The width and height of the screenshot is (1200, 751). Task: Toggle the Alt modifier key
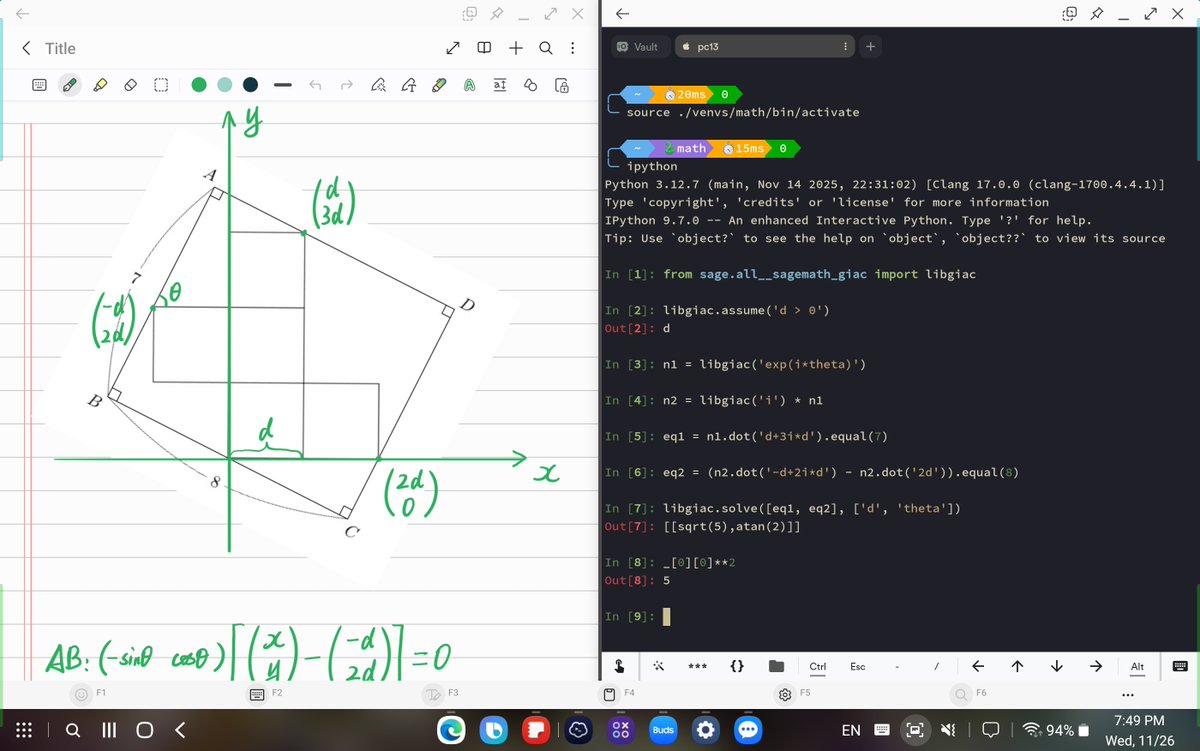click(1137, 666)
